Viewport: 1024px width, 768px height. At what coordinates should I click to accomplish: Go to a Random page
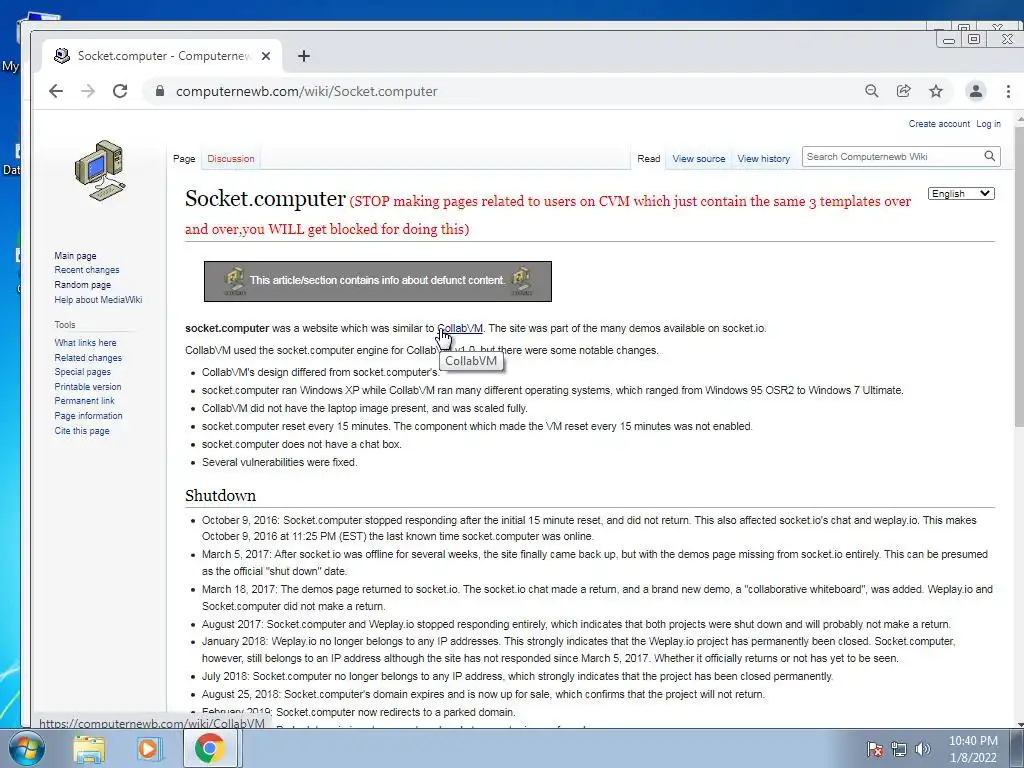coord(82,285)
